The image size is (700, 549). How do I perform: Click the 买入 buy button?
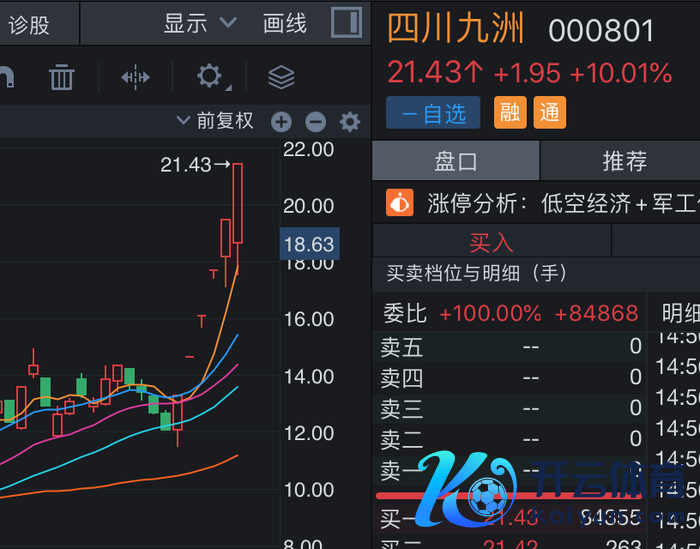coord(491,242)
